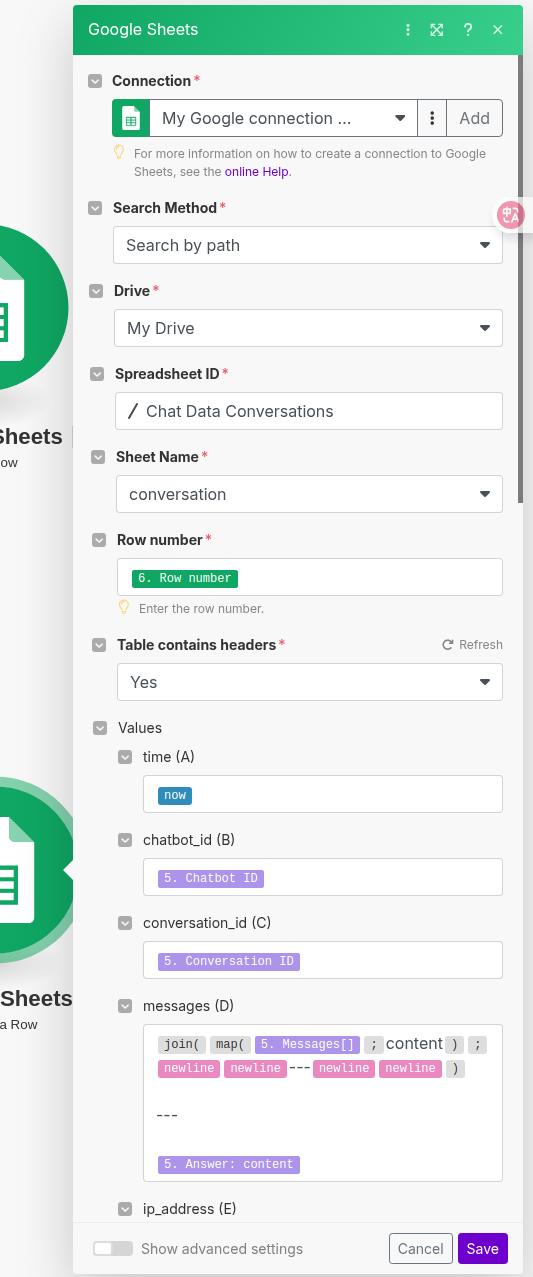This screenshot has height=1277, width=533.
Task: Toggle the map checkbox for Row number
Action: coord(99,540)
